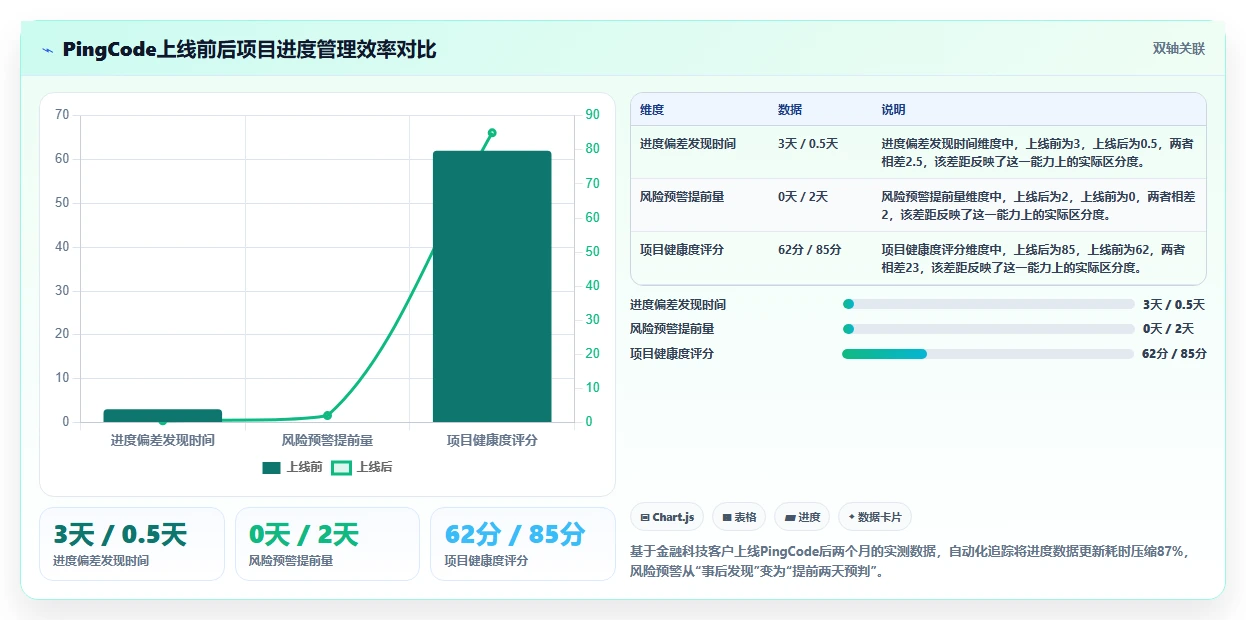Click the Chart.js tag
1246x620 pixels.
[667, 517]
